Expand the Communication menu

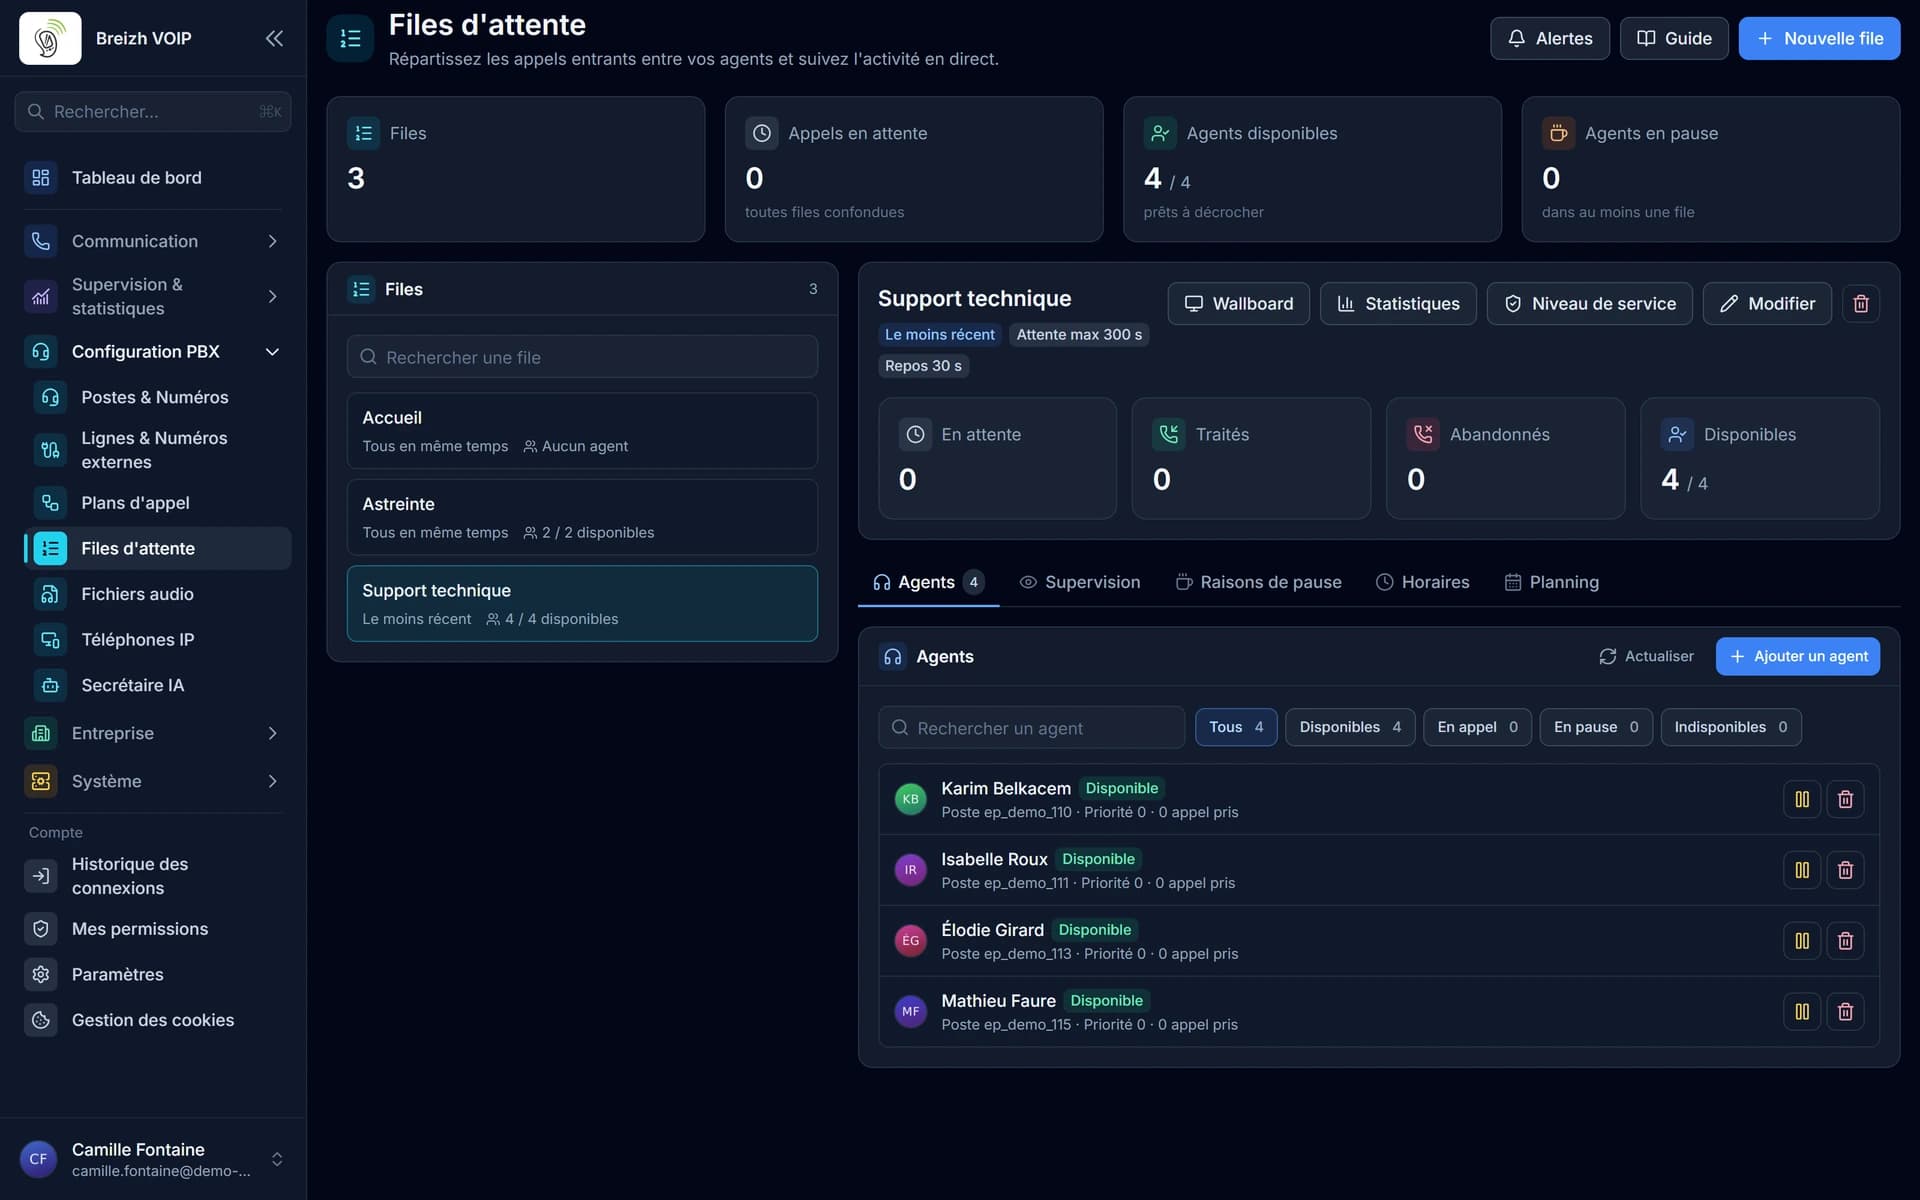click(x=153, y=241)
